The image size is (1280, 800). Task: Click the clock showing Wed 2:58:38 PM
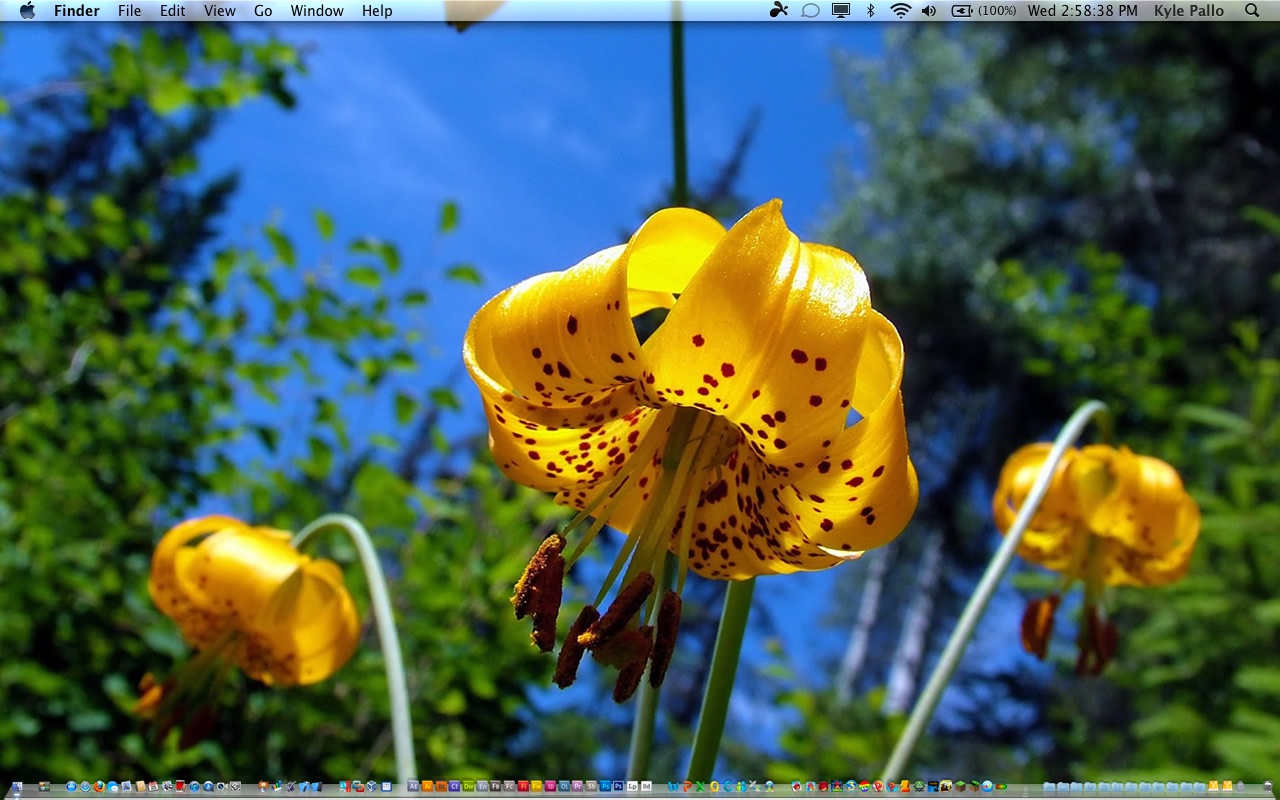pyautogui.click(x=1083, y=10)
